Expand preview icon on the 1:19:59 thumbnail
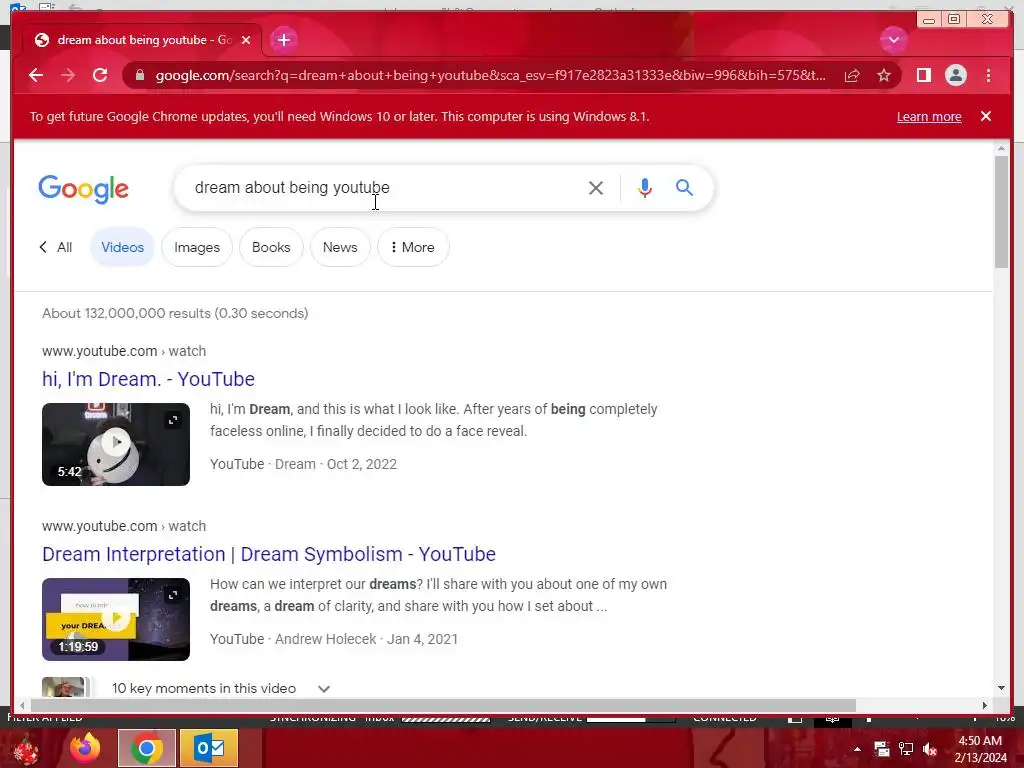1024x768 pixels. pyautogui.click(x=173, y=595)
